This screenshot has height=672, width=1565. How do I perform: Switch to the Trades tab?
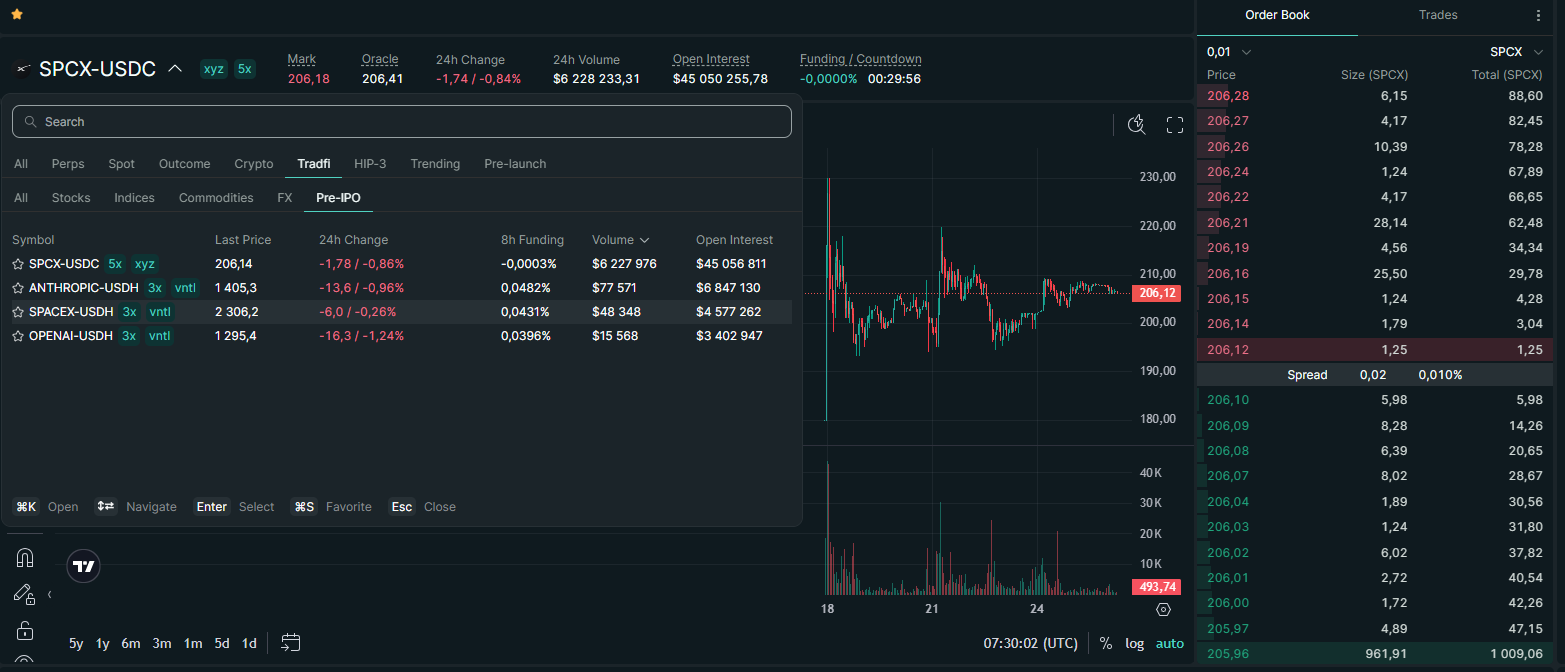[1438, 15]
